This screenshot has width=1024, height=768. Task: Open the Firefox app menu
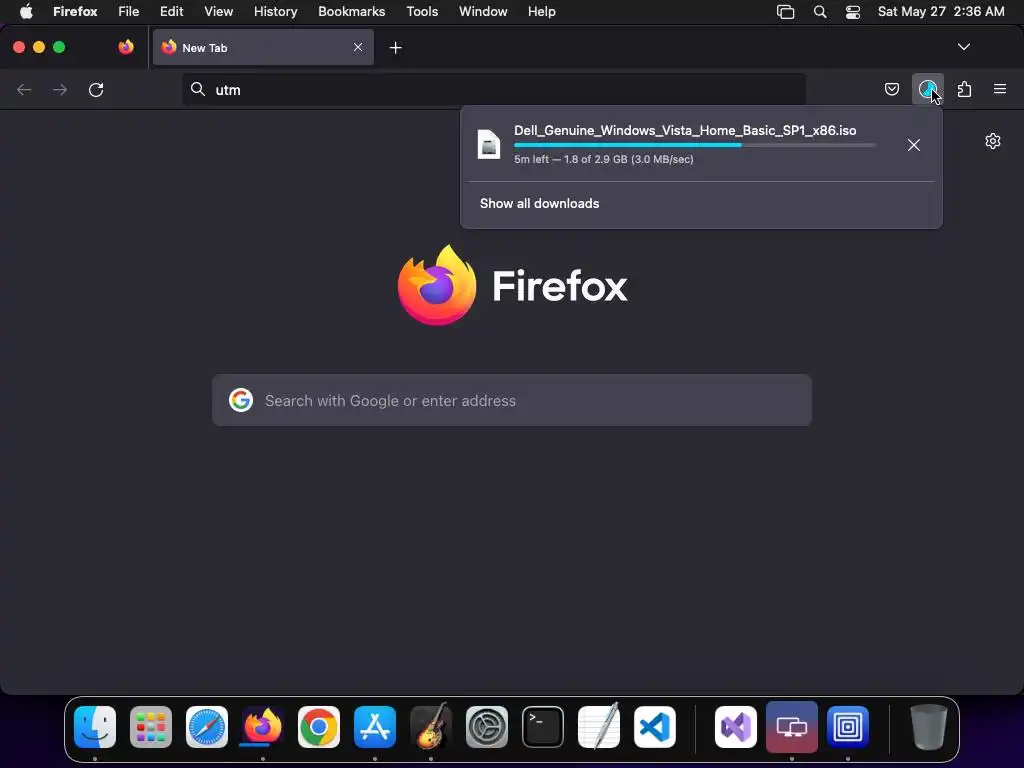(75, 12)
